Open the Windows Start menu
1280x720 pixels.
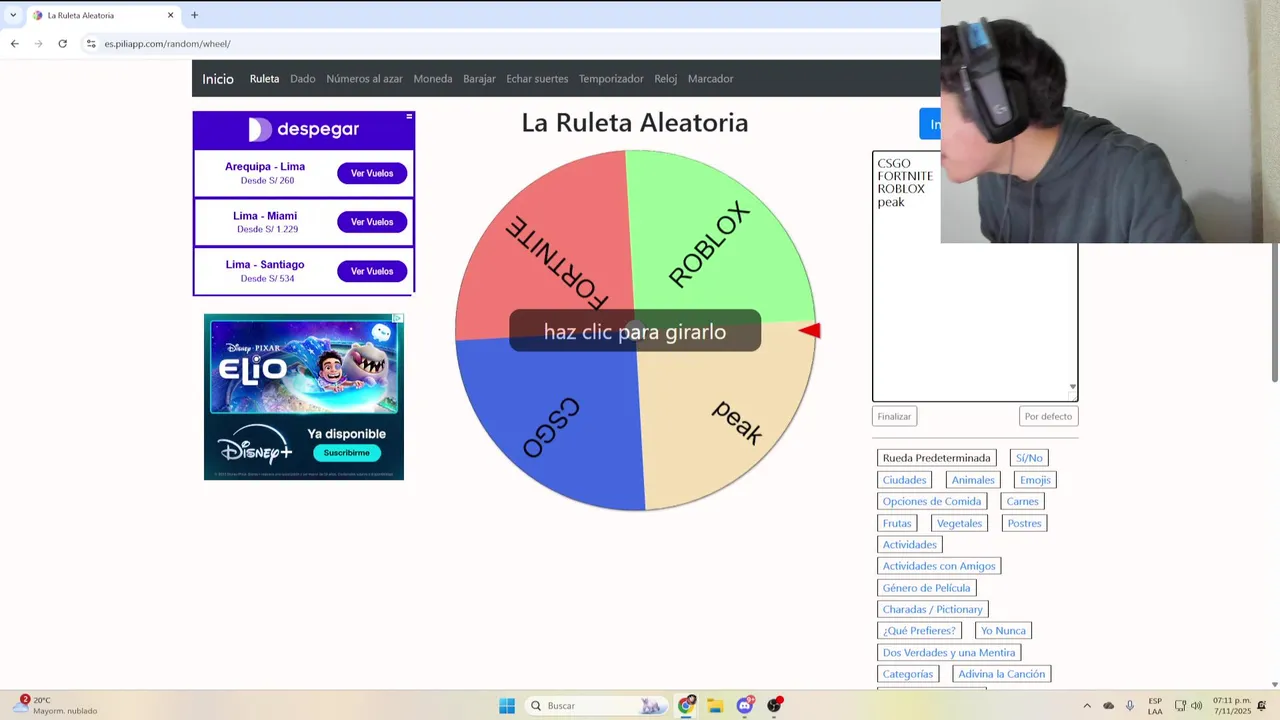(x=507, y=706)
